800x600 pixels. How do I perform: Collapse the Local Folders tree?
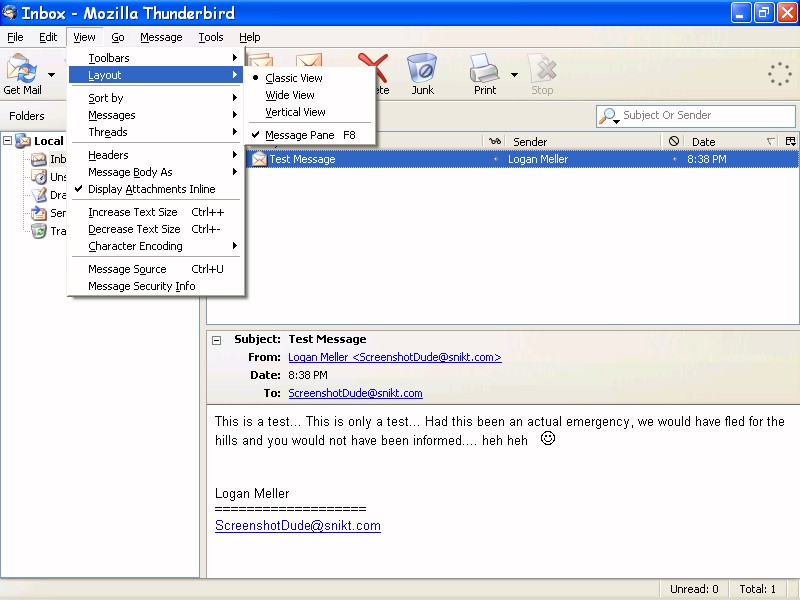click(8, 140)
